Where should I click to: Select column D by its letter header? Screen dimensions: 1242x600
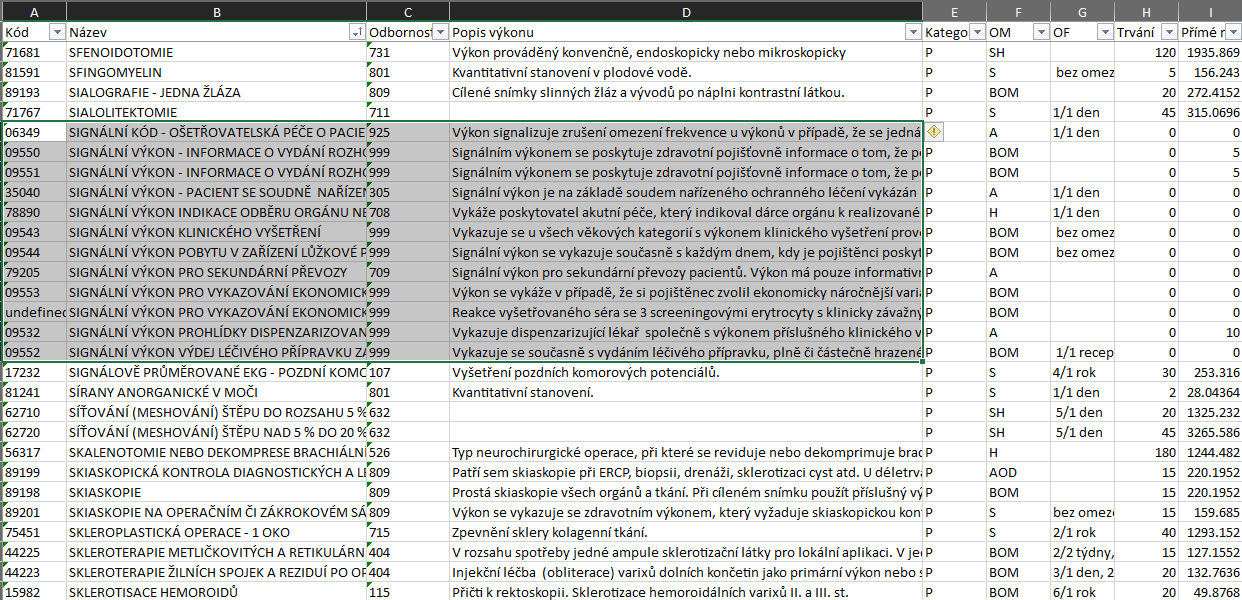pos(686,11)
